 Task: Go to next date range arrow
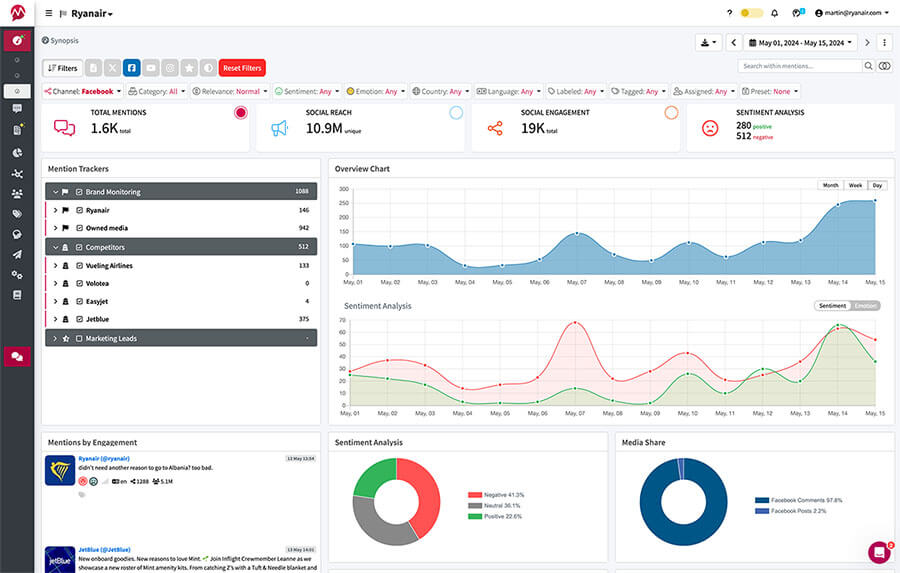[867, 42]
